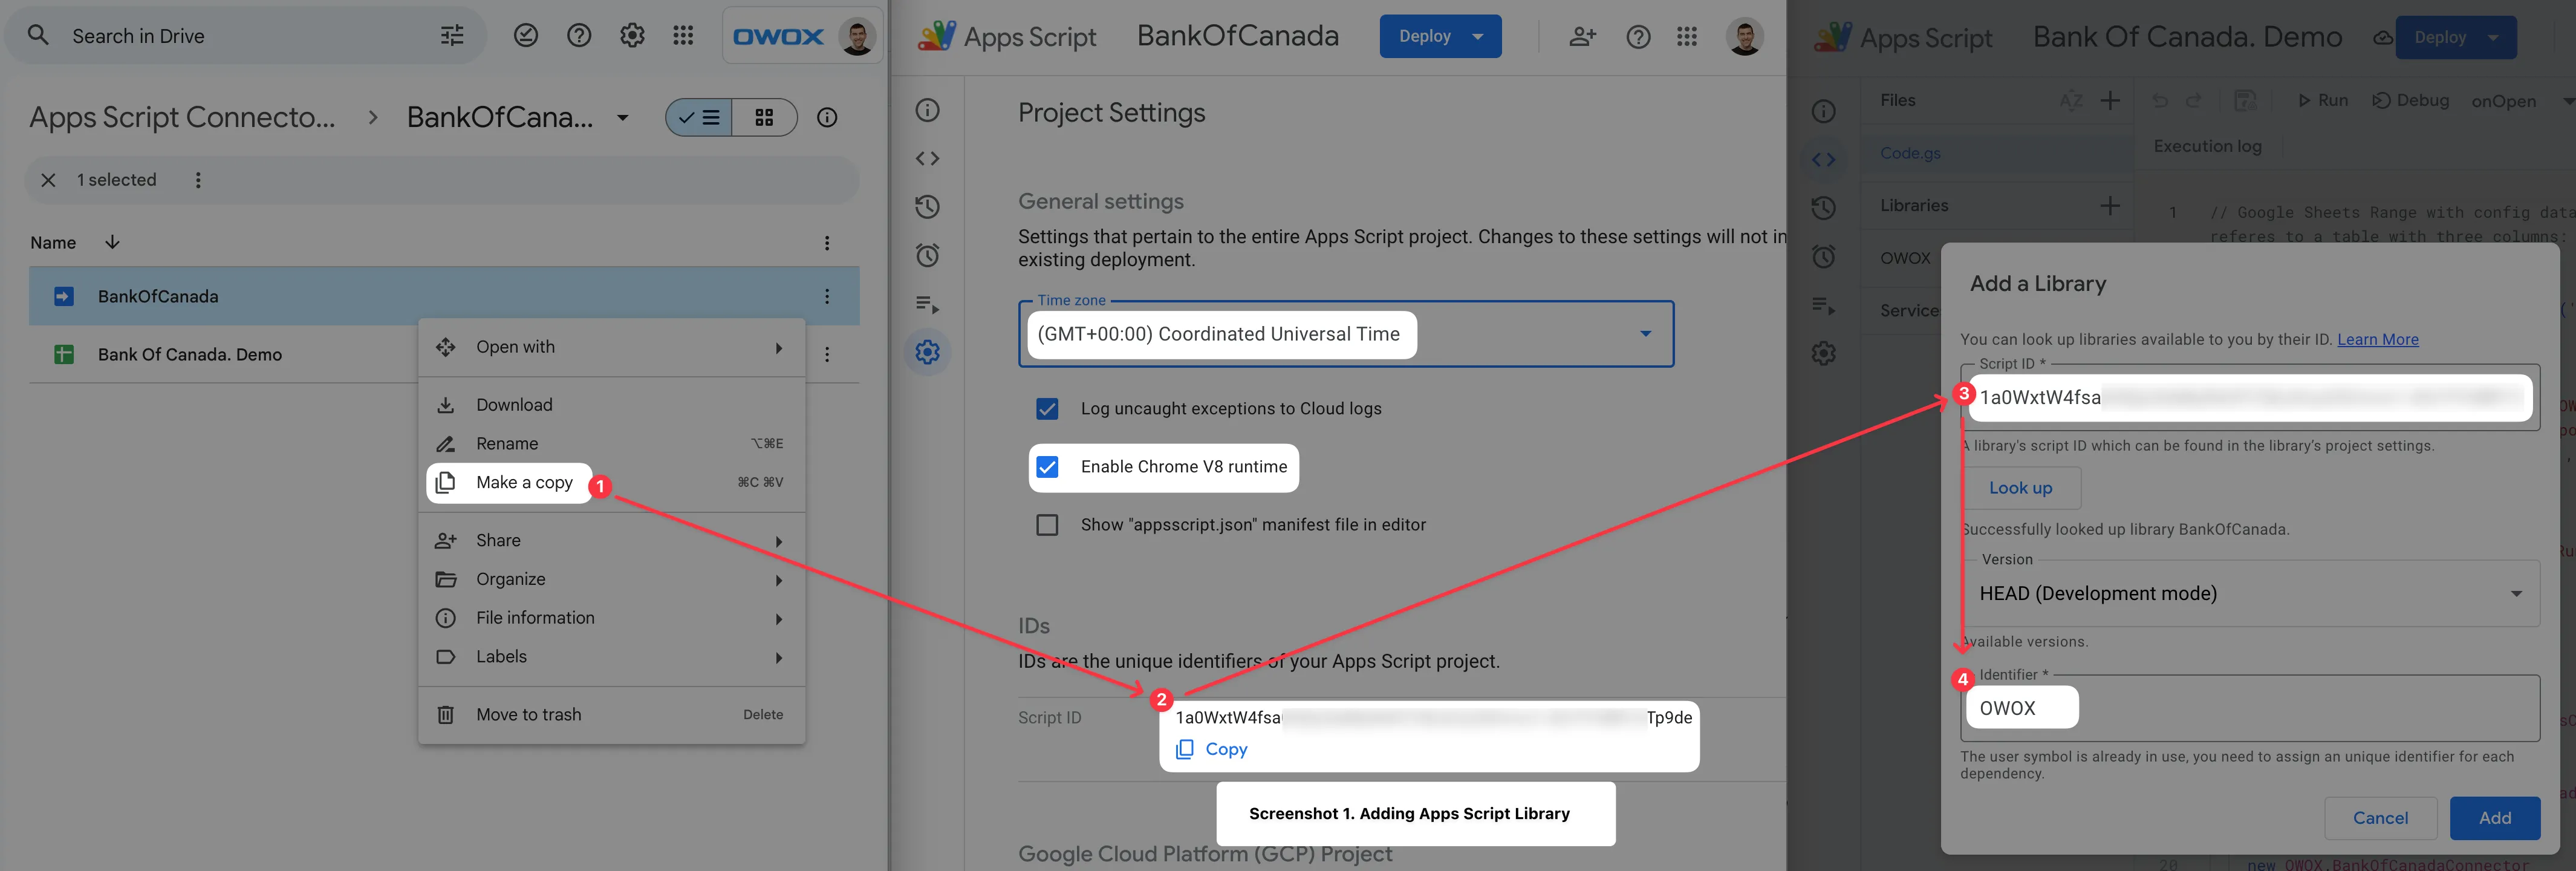Viewport: 2576px width, 871px height.
Task: Click the Identifier field containing OWOX
Action: 2250,708
